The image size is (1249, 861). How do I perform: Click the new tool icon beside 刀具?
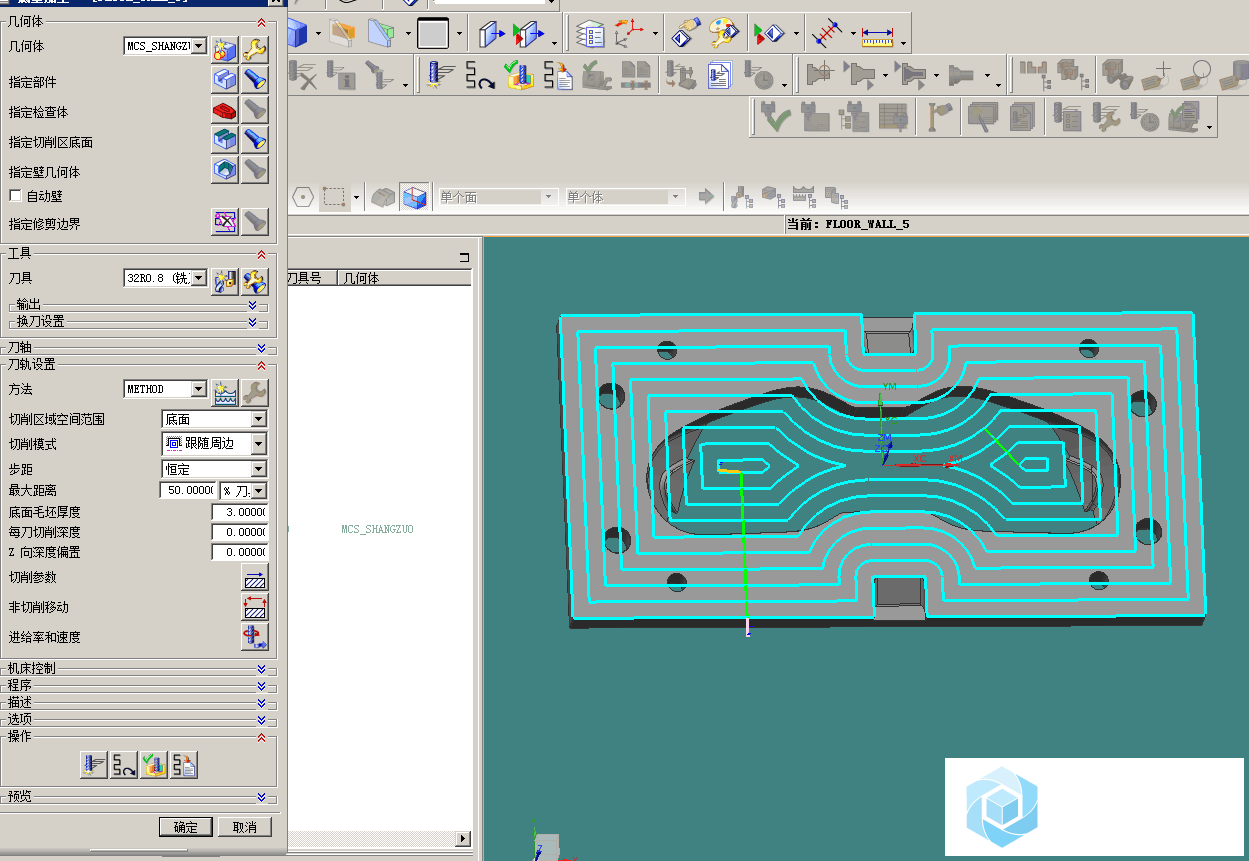225,282
